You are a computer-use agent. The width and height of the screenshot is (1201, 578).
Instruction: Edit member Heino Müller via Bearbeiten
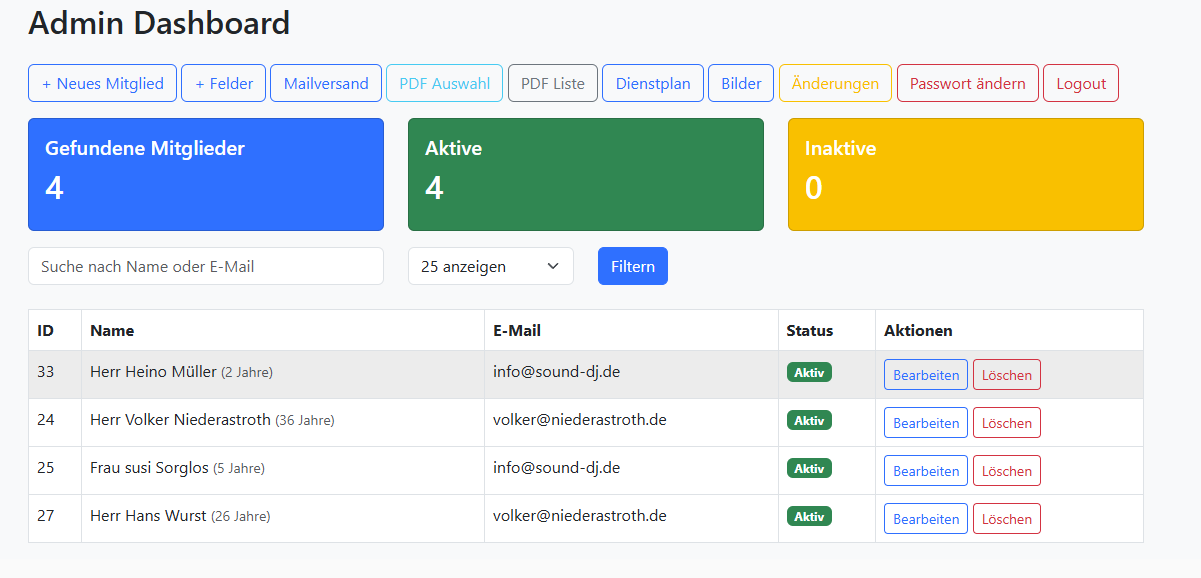[925, 375]
